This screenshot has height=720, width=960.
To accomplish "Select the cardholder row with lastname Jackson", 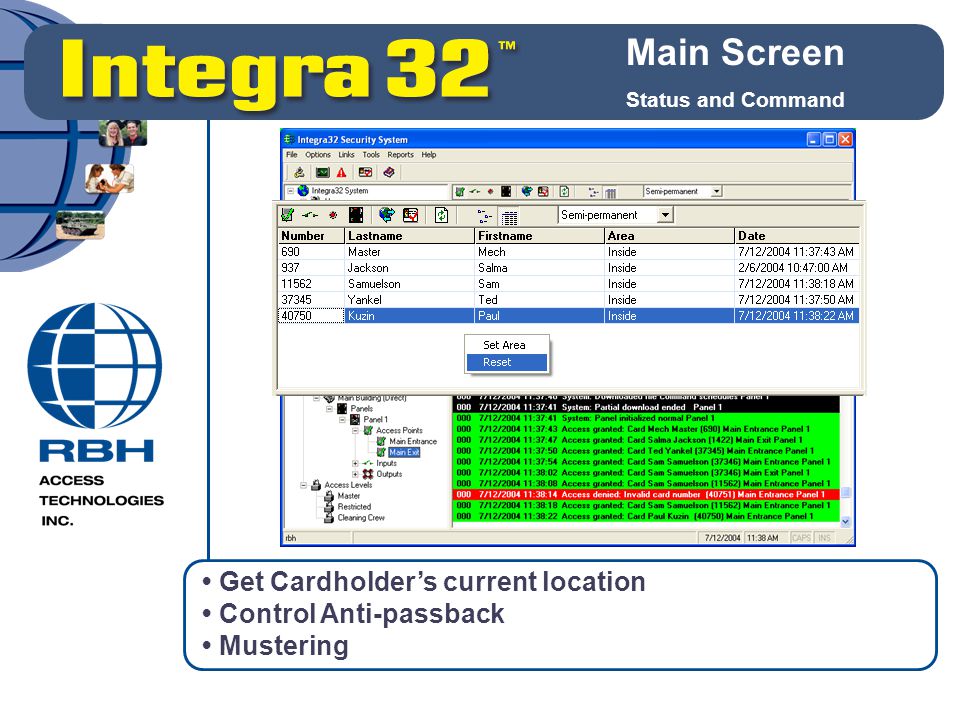I will pos(569,268).
